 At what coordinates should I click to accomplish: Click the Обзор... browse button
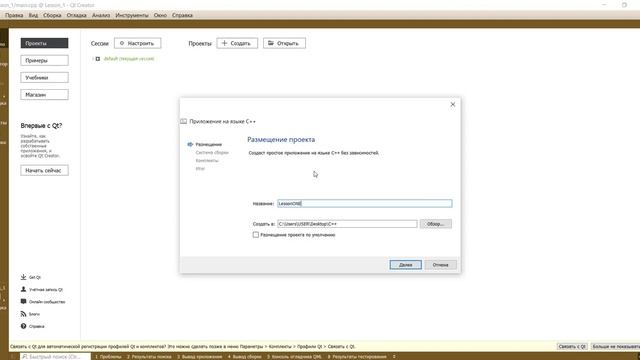point(436,224)
